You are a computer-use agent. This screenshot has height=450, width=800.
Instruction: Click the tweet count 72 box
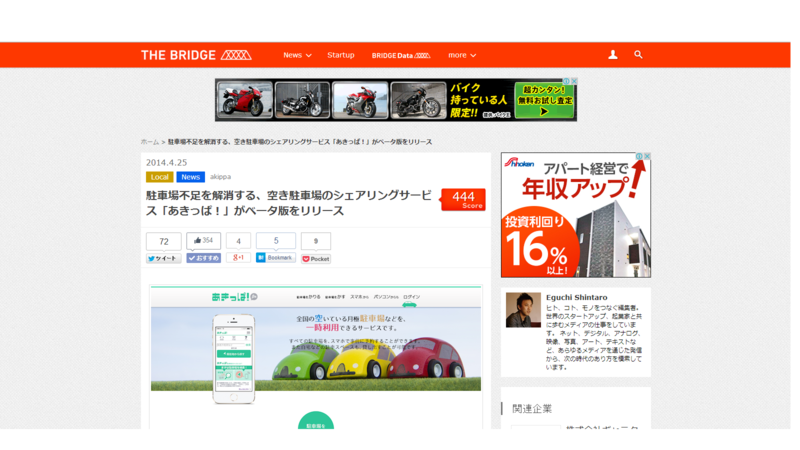(x=163, y=241)
